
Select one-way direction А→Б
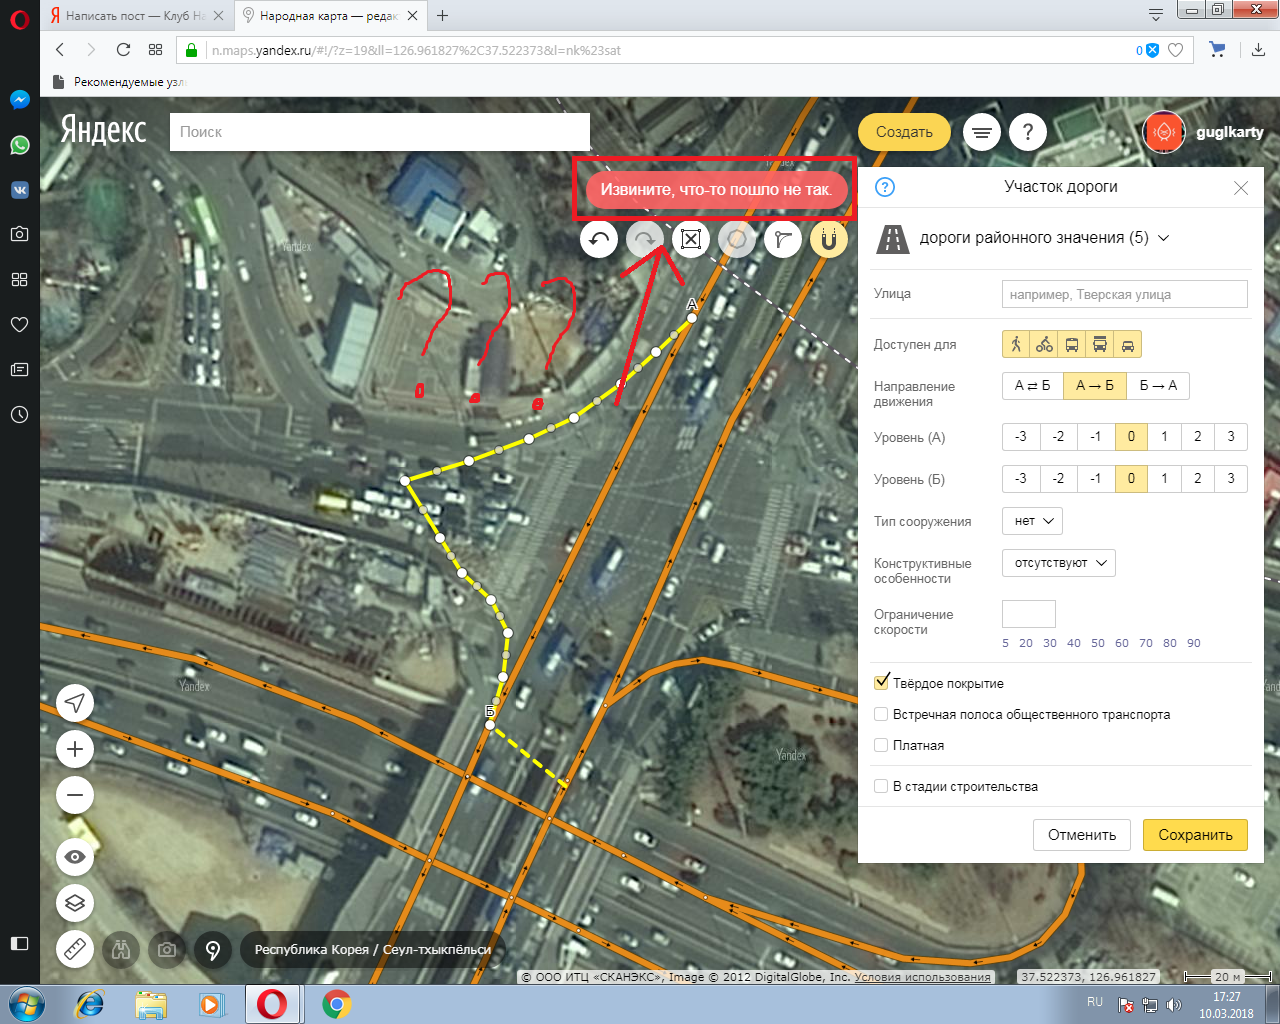[x=1095, y=386]
